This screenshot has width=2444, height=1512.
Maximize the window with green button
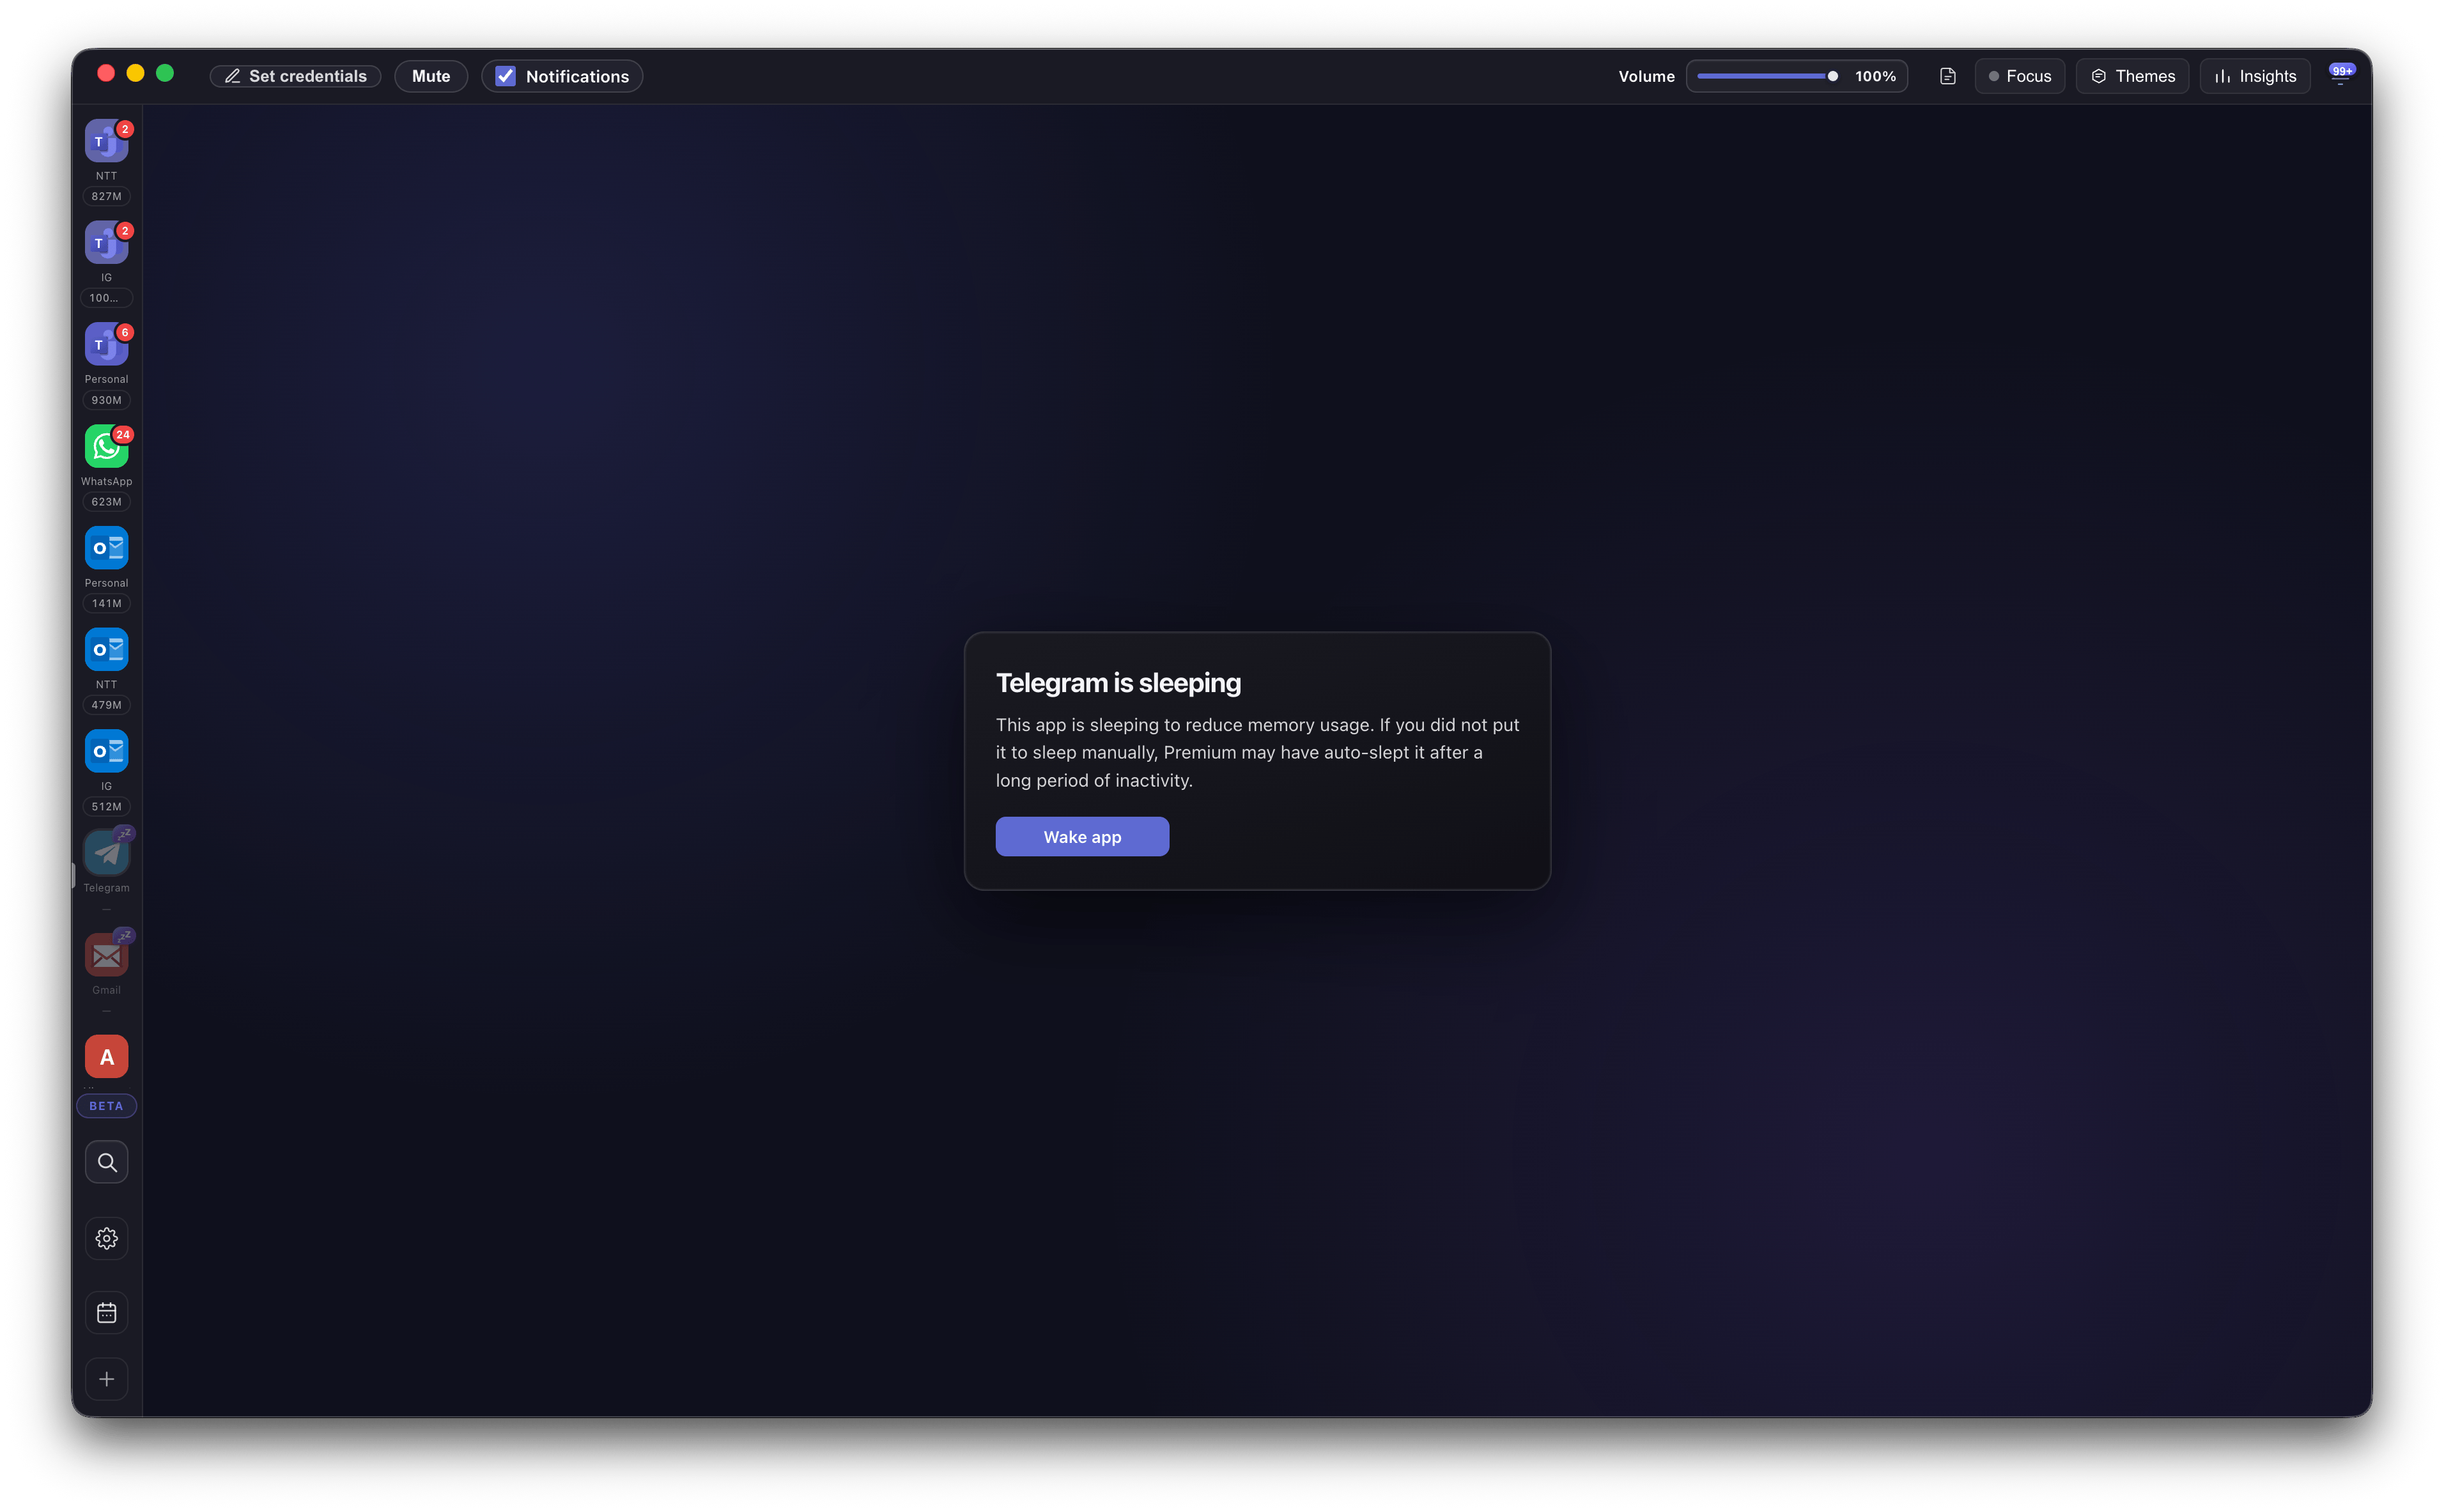165,73
